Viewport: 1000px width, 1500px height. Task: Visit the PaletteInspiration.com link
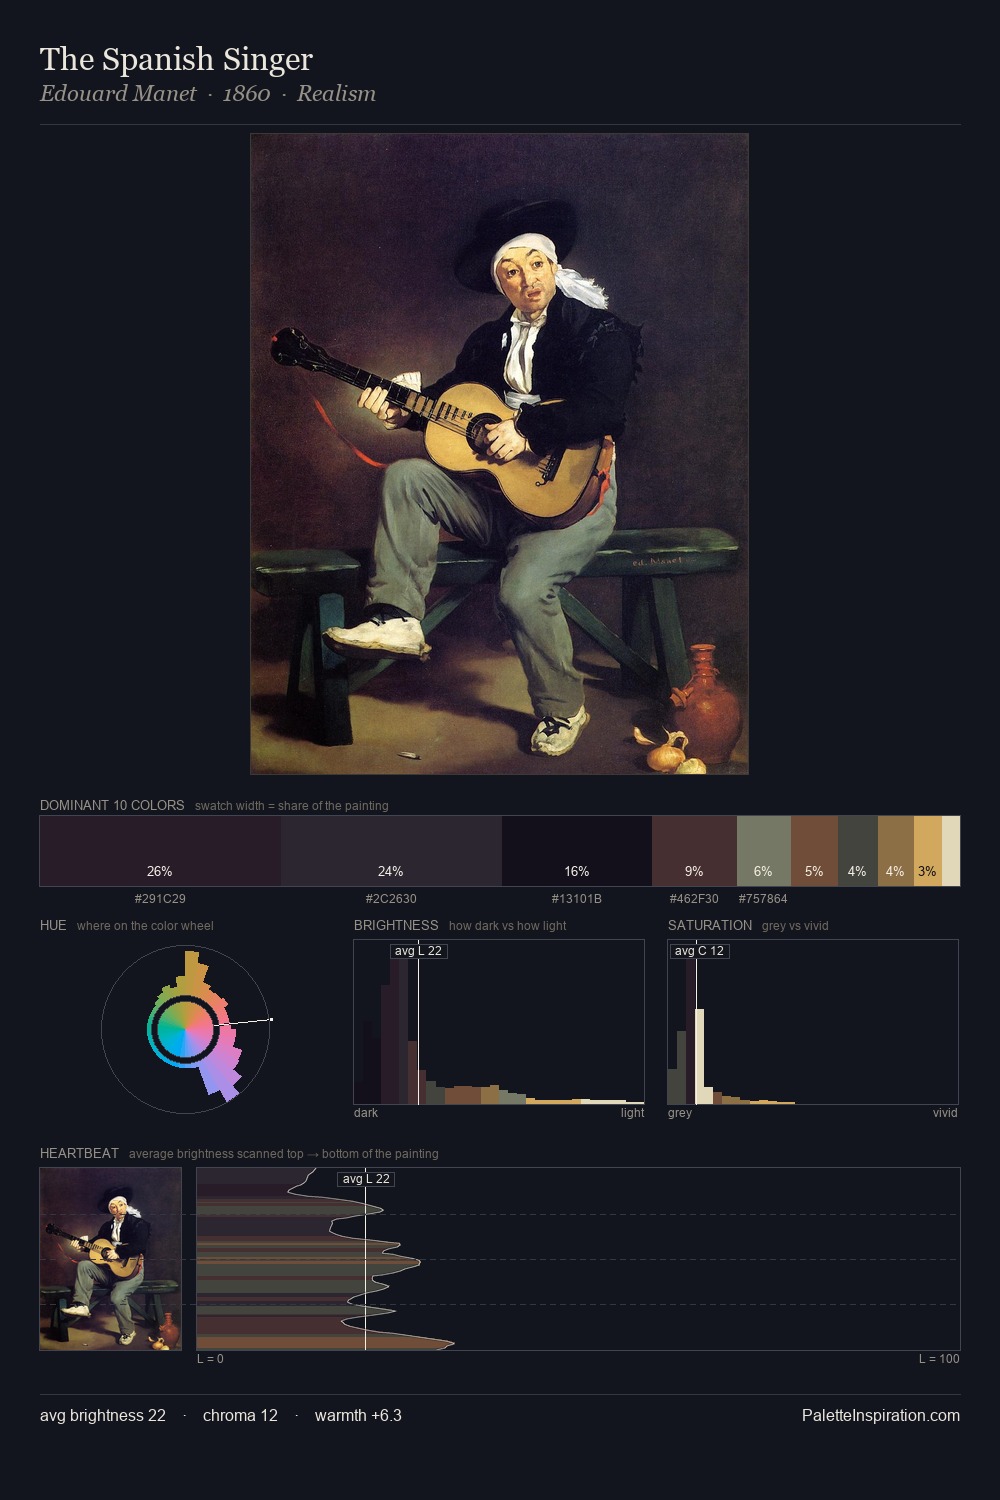click(881, 1415)
